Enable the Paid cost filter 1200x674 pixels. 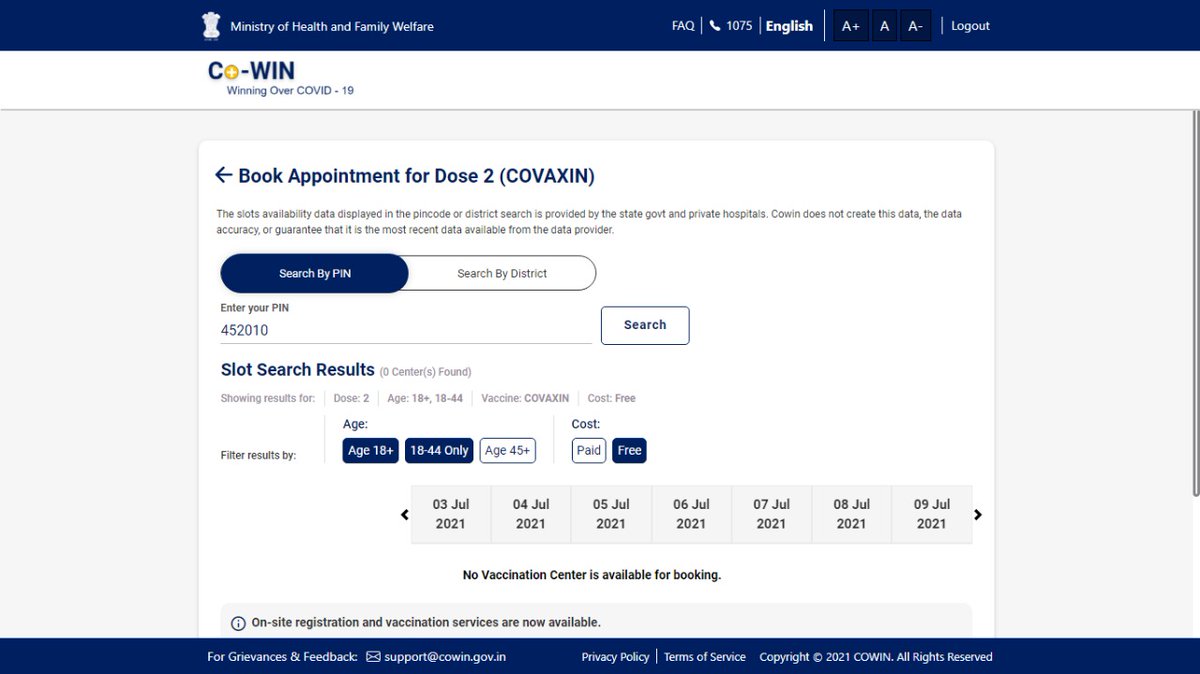point(589,451)
